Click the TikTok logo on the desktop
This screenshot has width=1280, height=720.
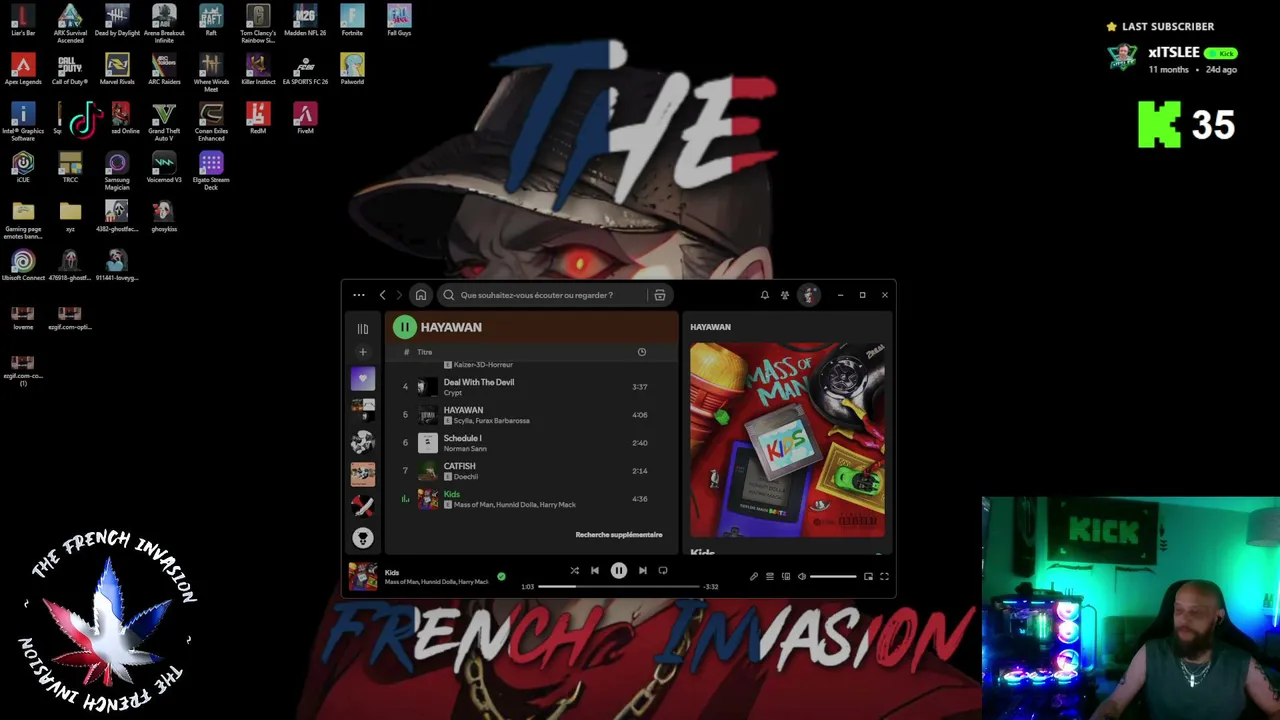coord(86,119)
